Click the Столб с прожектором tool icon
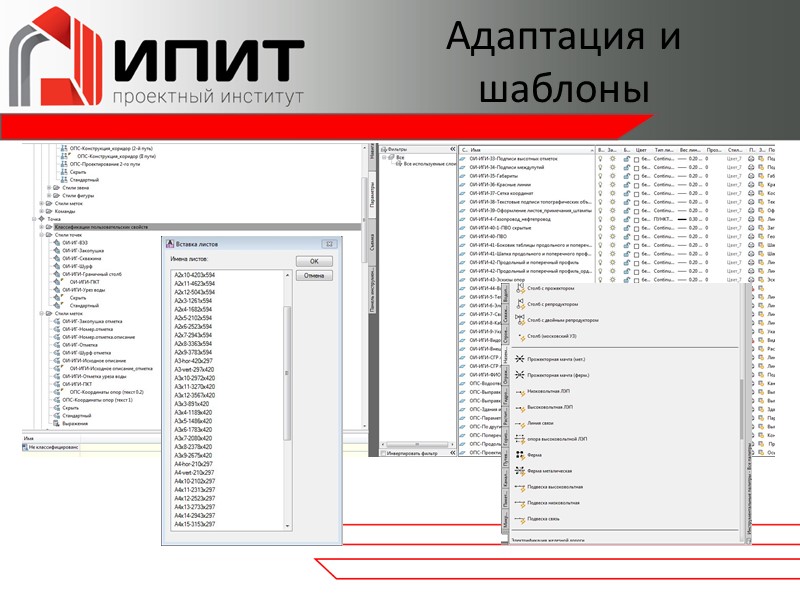 520,289
